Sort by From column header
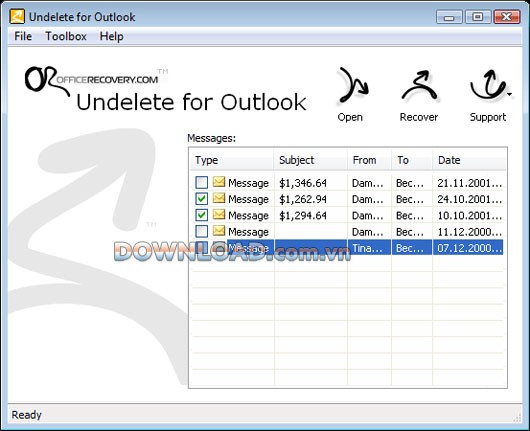530x431 pixels. pyautogui.click(x=369, y=160)
